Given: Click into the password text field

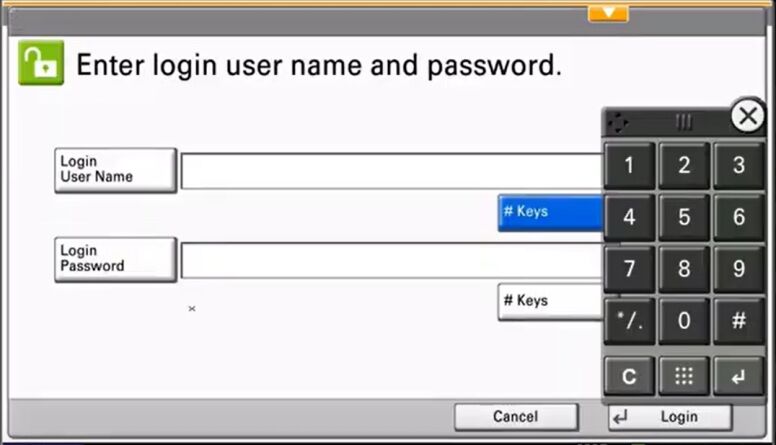Looking at the screenshot, I should click(x=392, y=260).
